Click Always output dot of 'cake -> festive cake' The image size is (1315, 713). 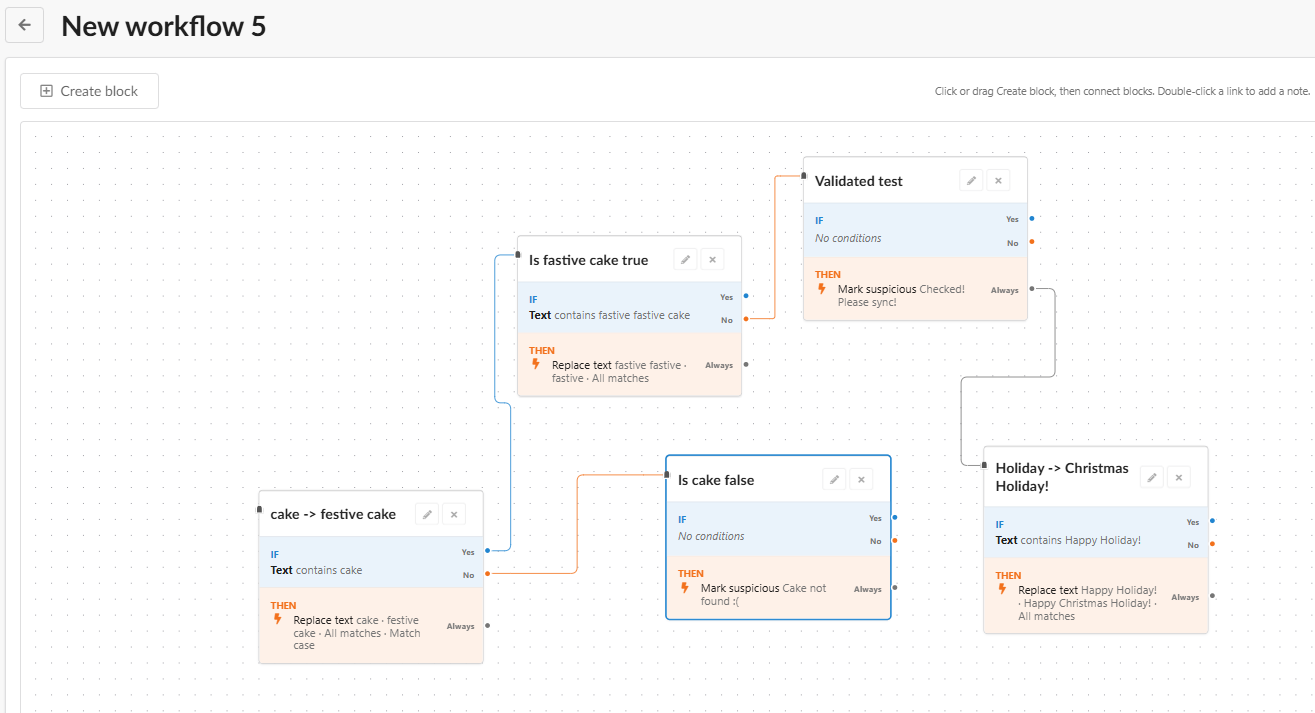coord(487,626)
